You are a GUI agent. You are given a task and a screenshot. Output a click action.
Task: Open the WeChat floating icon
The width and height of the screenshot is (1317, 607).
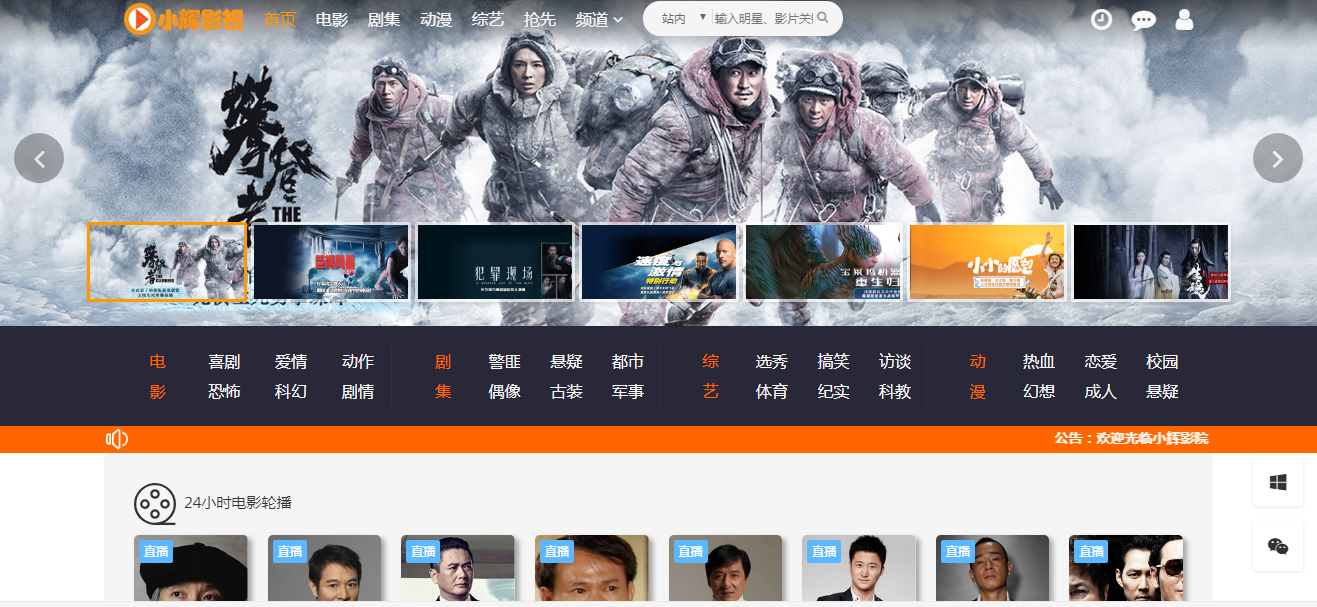(x=1278, y=546)
